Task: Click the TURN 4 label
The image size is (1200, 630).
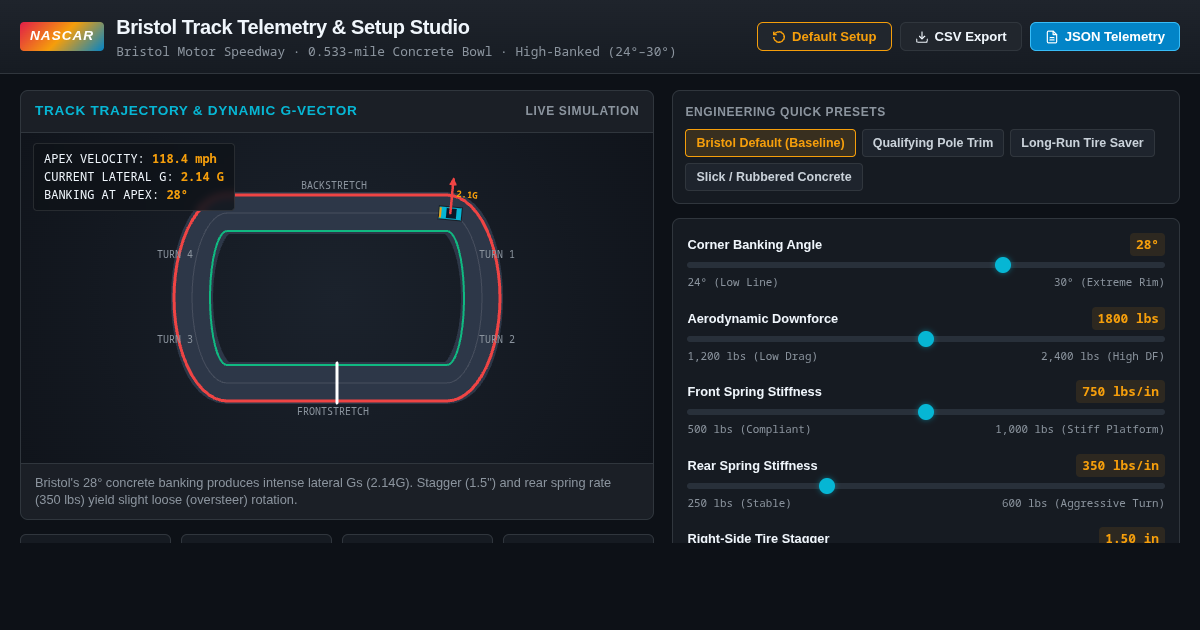Action: 175,255
